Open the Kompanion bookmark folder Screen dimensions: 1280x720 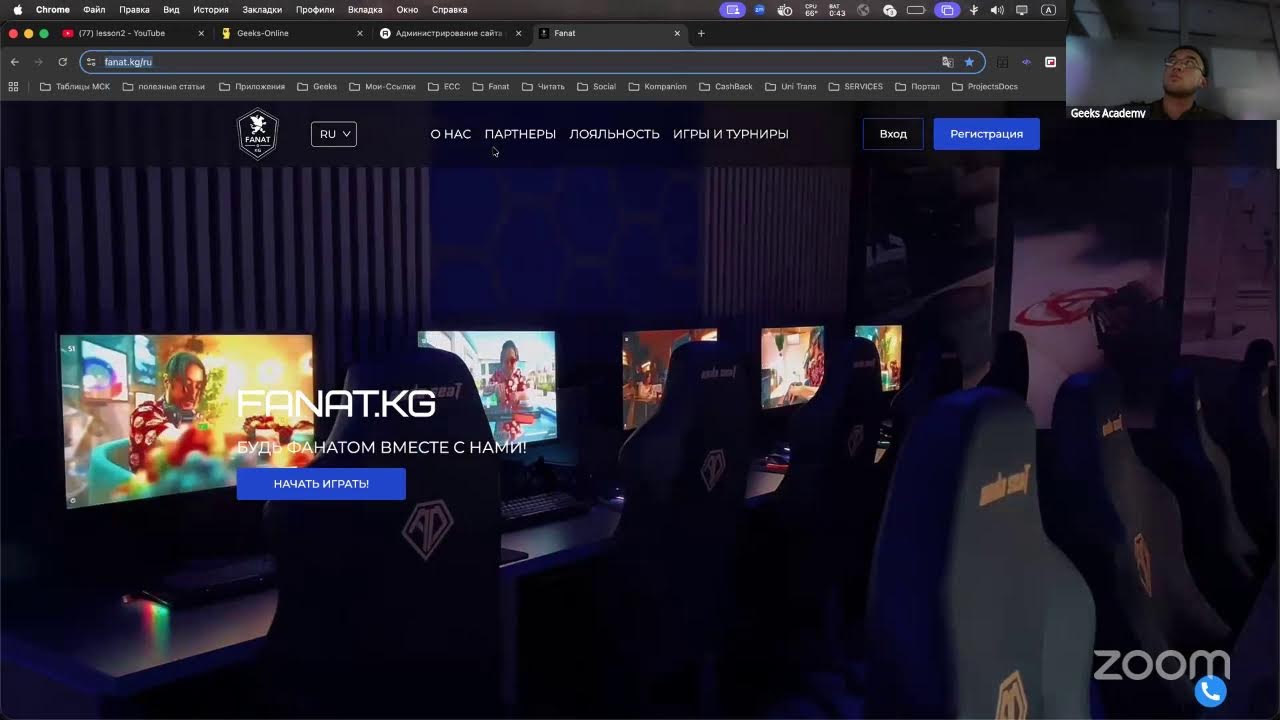click(x=657, y=87)
